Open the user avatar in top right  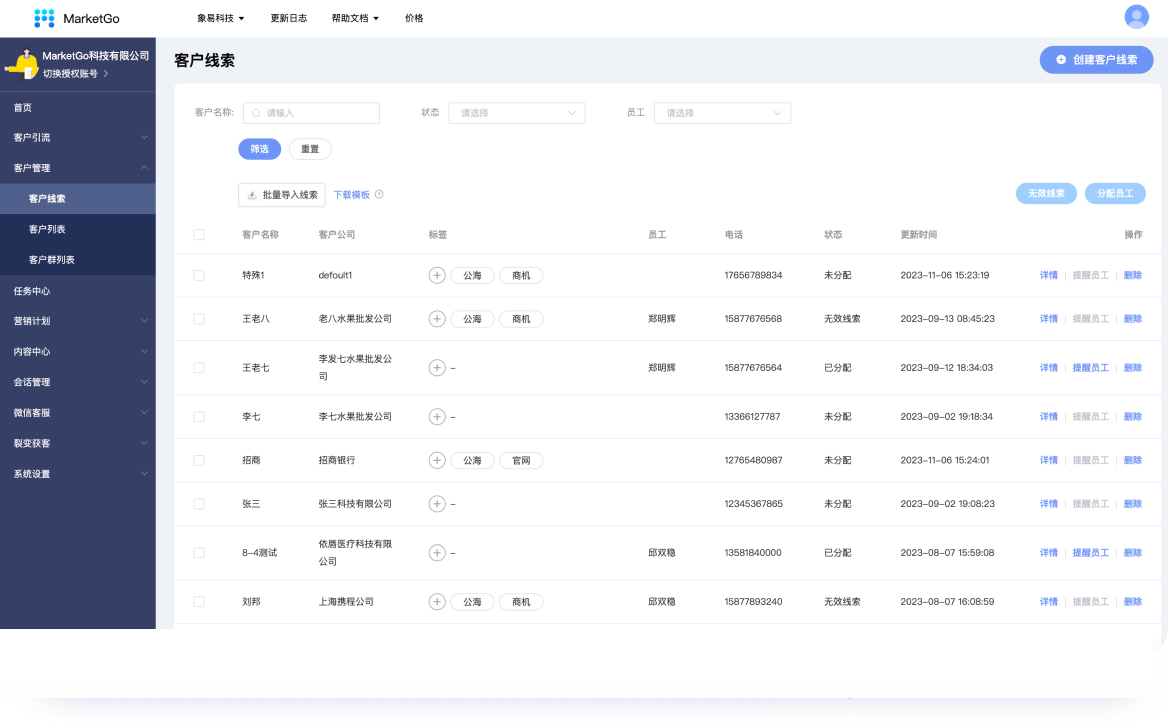(1136, 17)
